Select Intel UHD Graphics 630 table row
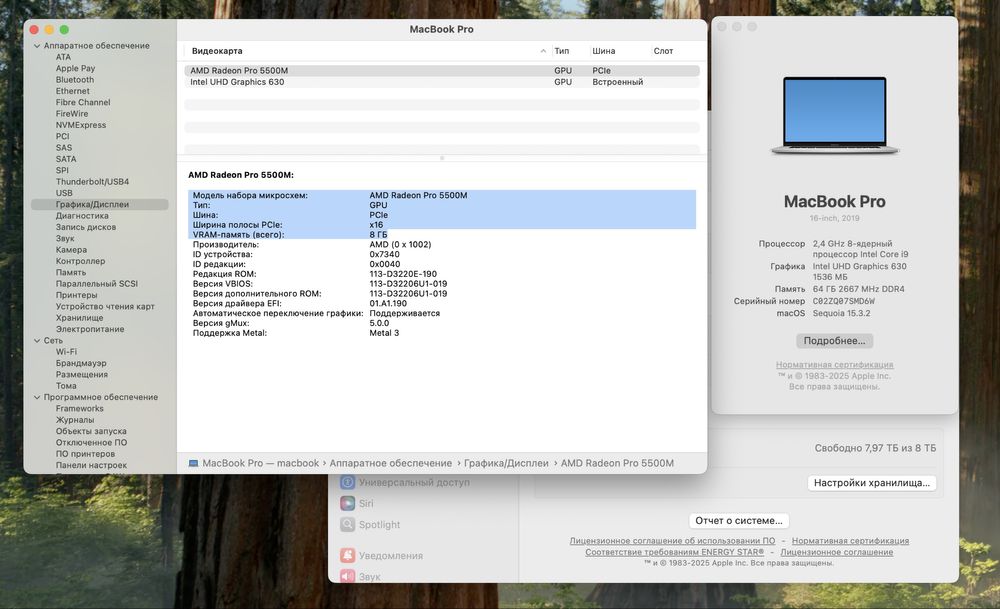Image resolution: width=1000 pixels, height=609 pixels. tap(442, 82)
